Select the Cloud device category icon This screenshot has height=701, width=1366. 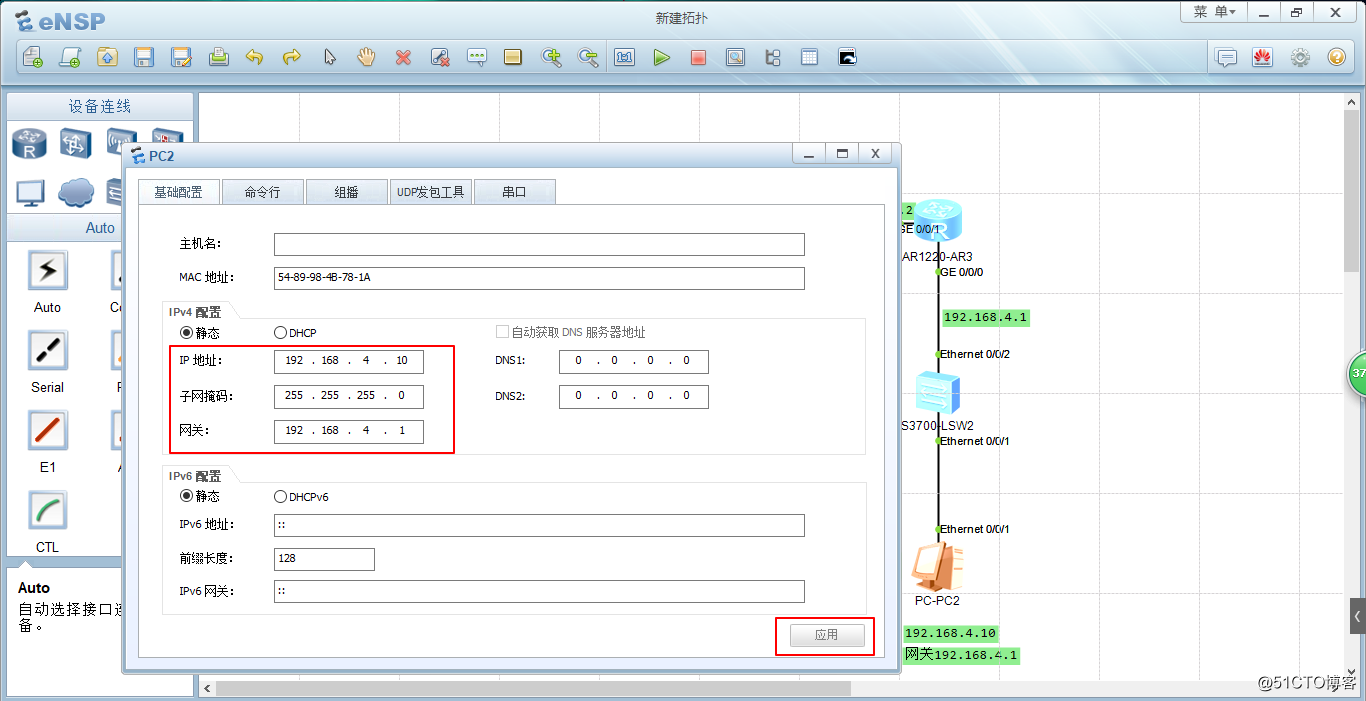76,192
